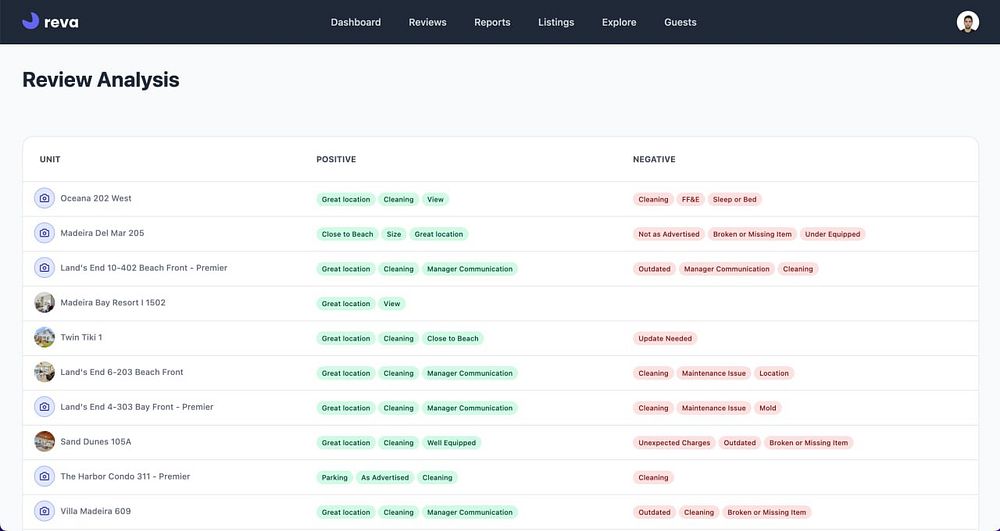Open The Harbor Condo 311 - Premier

[125, 476]
